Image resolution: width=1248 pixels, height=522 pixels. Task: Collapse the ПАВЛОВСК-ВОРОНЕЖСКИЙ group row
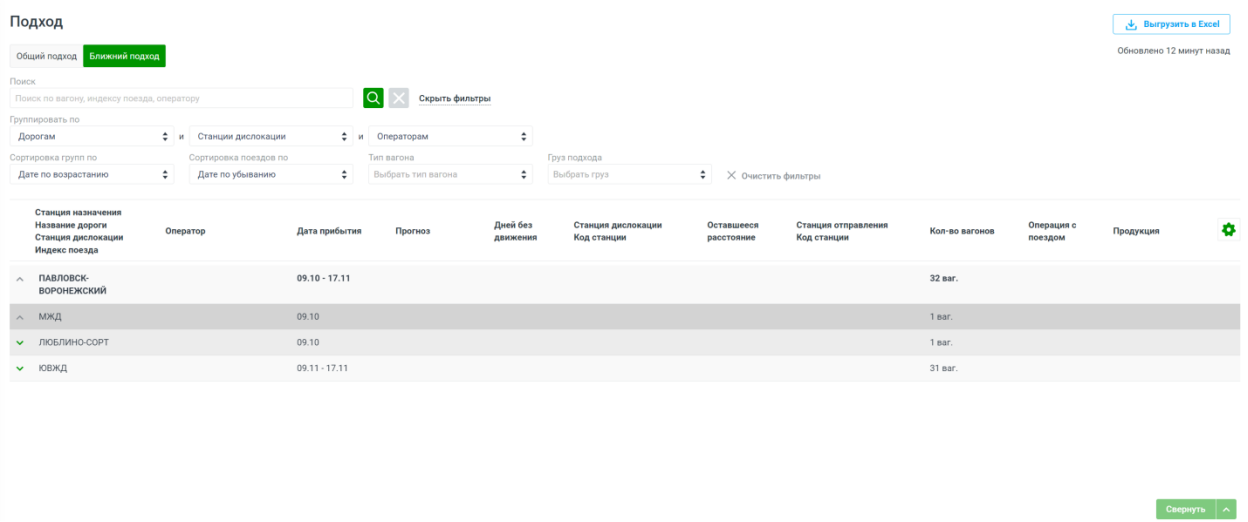[20, 279]
